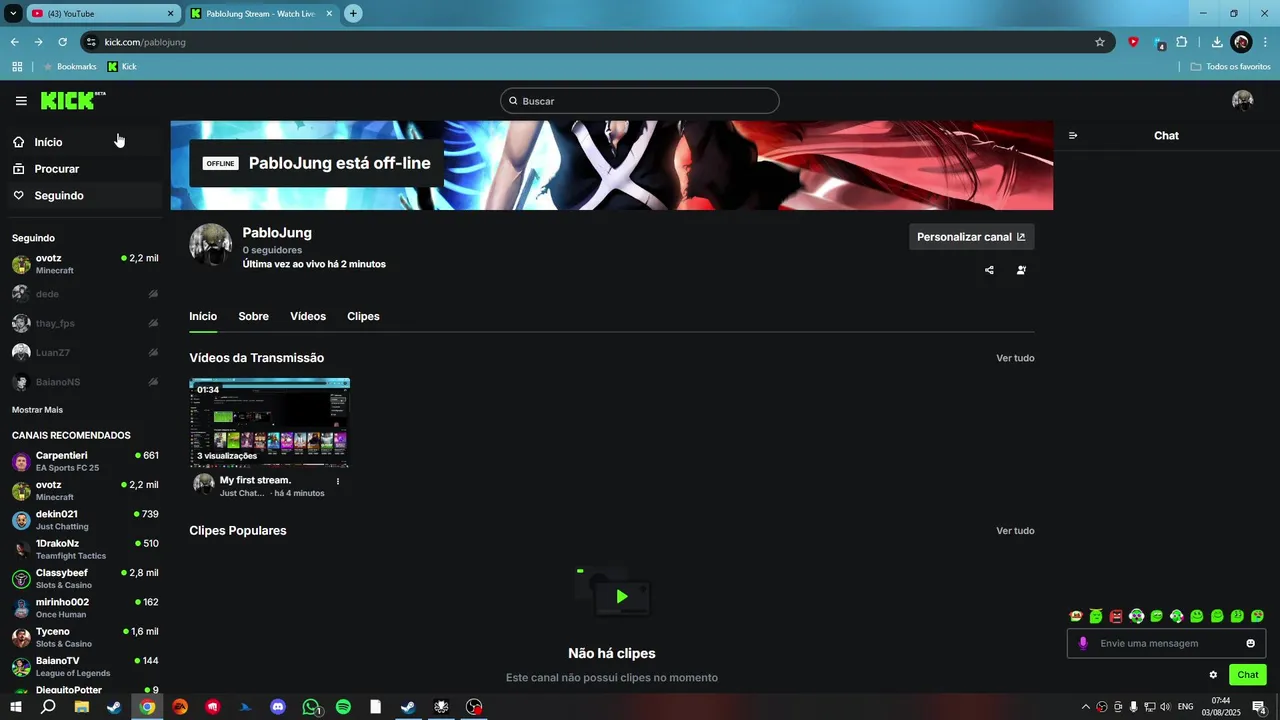The width and height of the screenshot is (1280, 720).
Task: Open the user avatar menu in Kick header
Action: tap(1243, 100)
